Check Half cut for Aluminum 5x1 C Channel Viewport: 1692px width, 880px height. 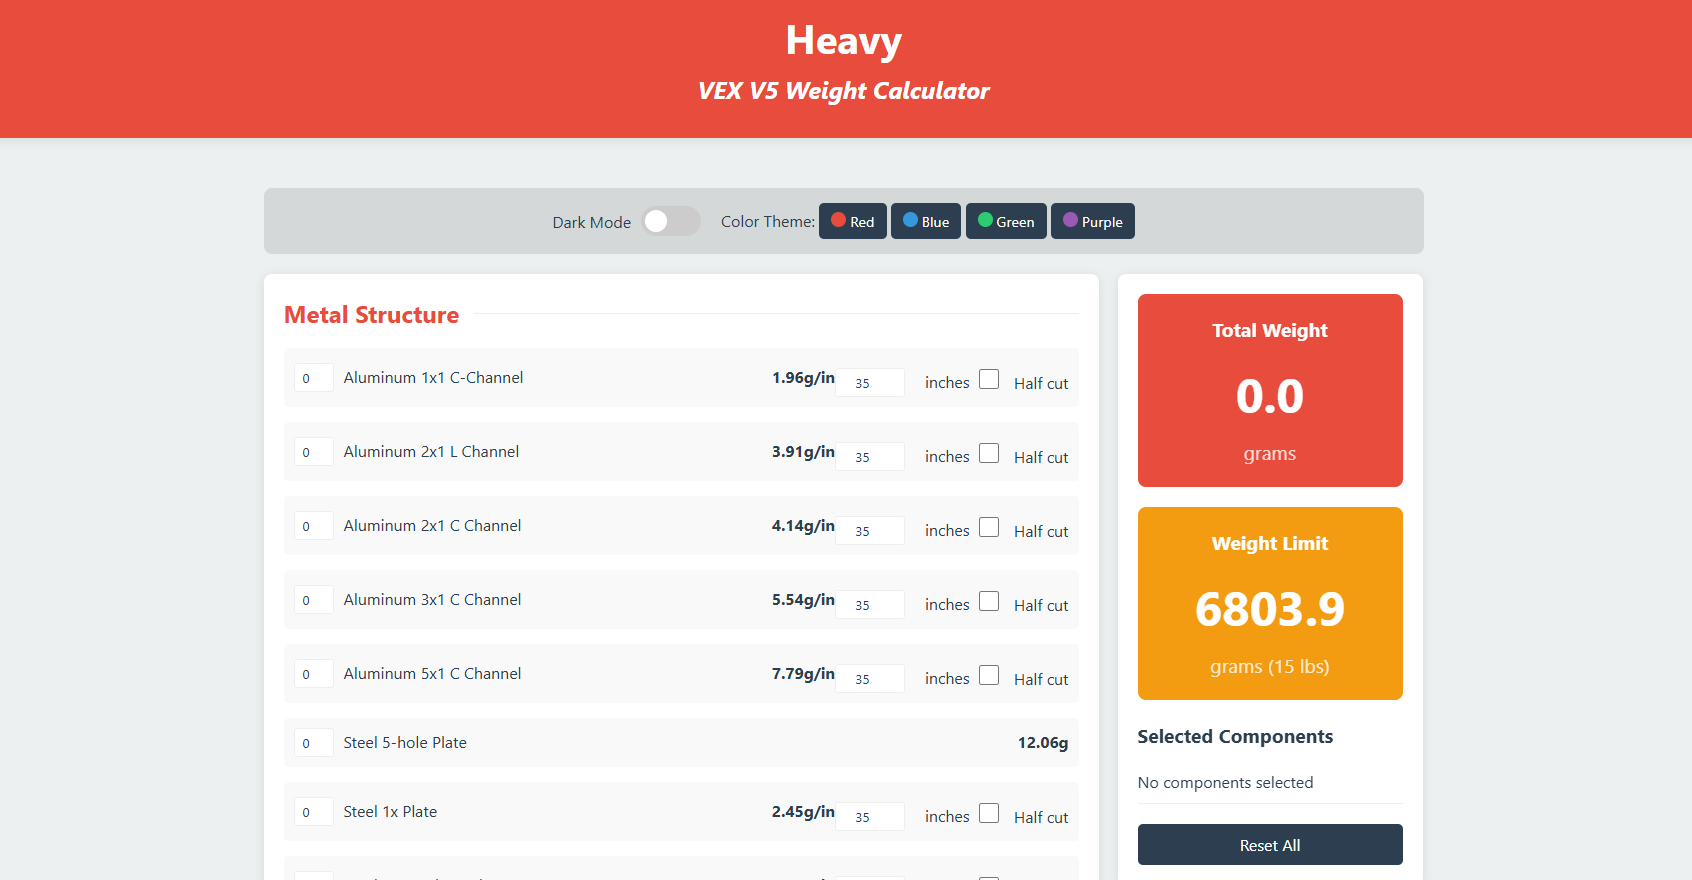click(x=989, y=675)
